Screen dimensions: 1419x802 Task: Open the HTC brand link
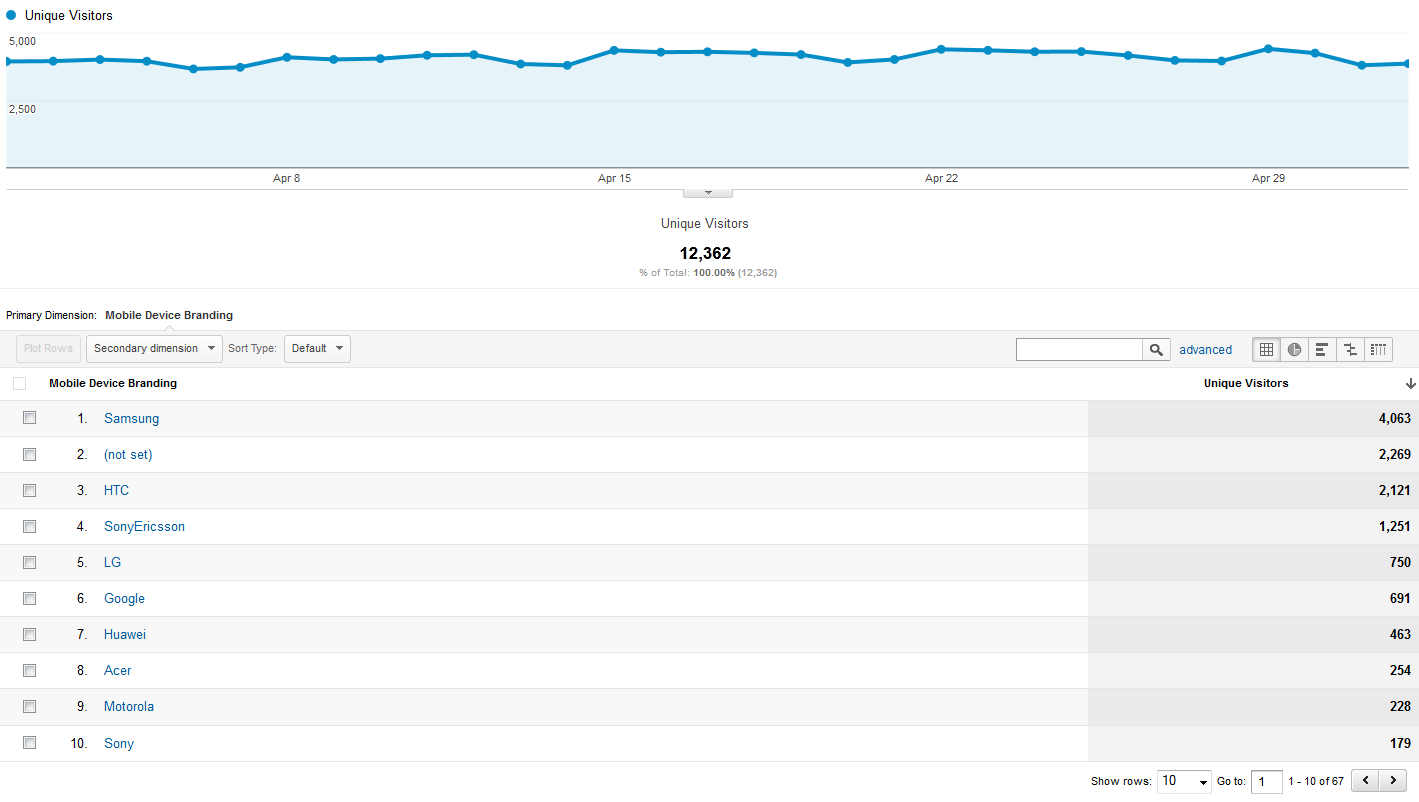coord(116,491)
